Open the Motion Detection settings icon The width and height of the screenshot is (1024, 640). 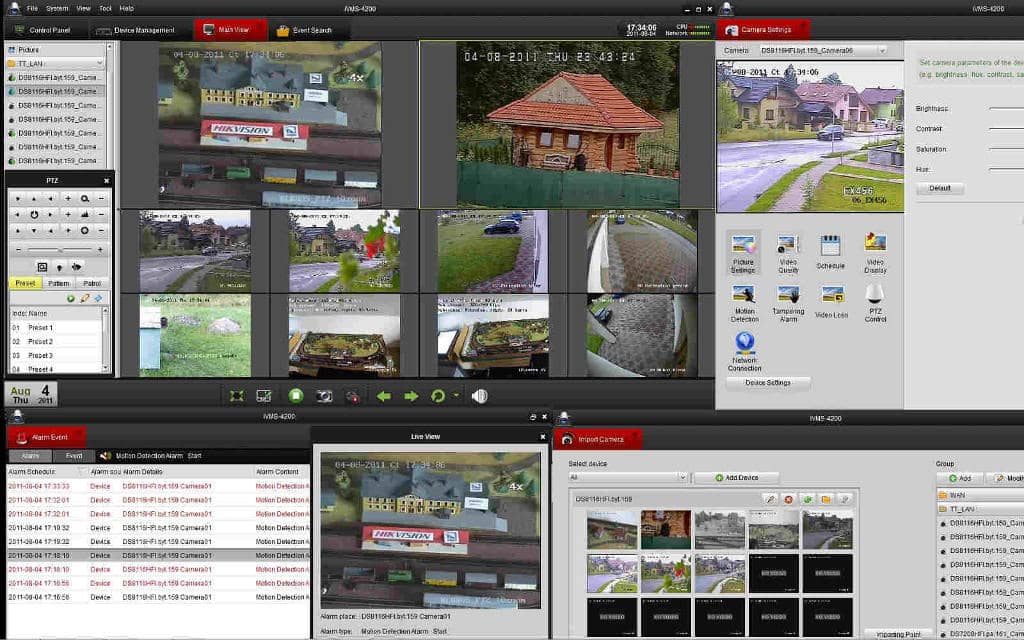coord(744,295)
